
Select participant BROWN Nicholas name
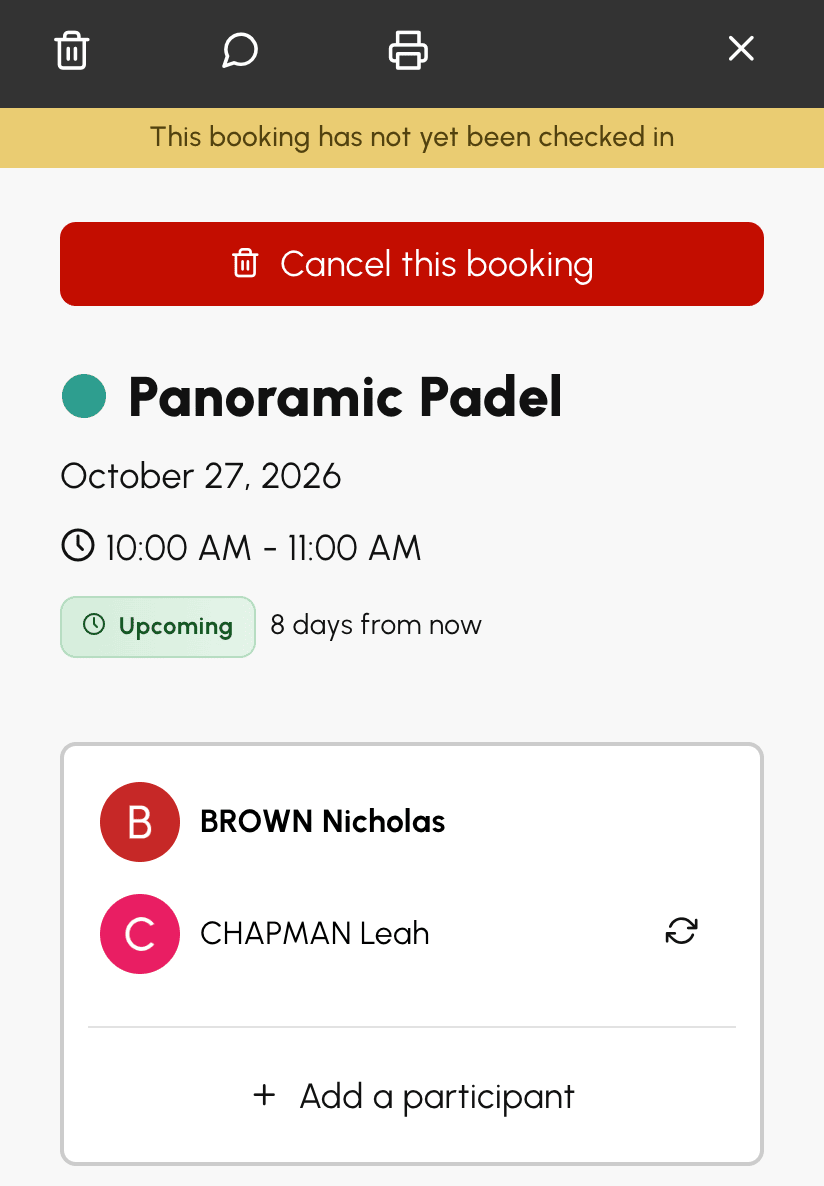pos(322,821)
